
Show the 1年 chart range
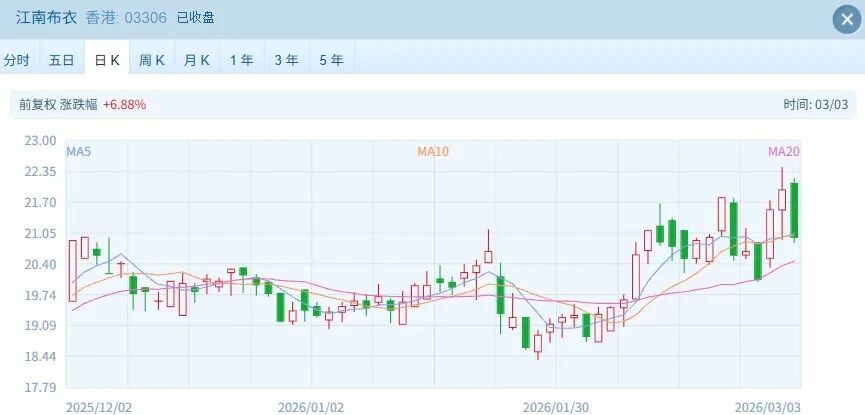coord(242,60)
